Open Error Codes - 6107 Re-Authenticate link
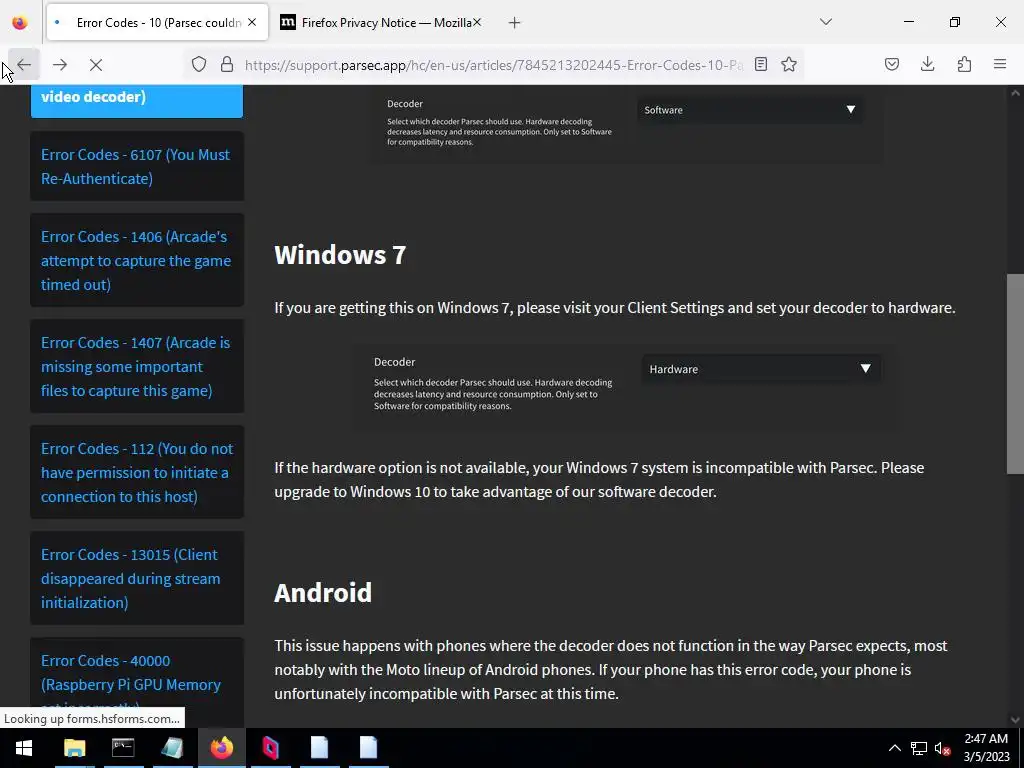This screenshot has width=1024, height=768. pos(135,167)
